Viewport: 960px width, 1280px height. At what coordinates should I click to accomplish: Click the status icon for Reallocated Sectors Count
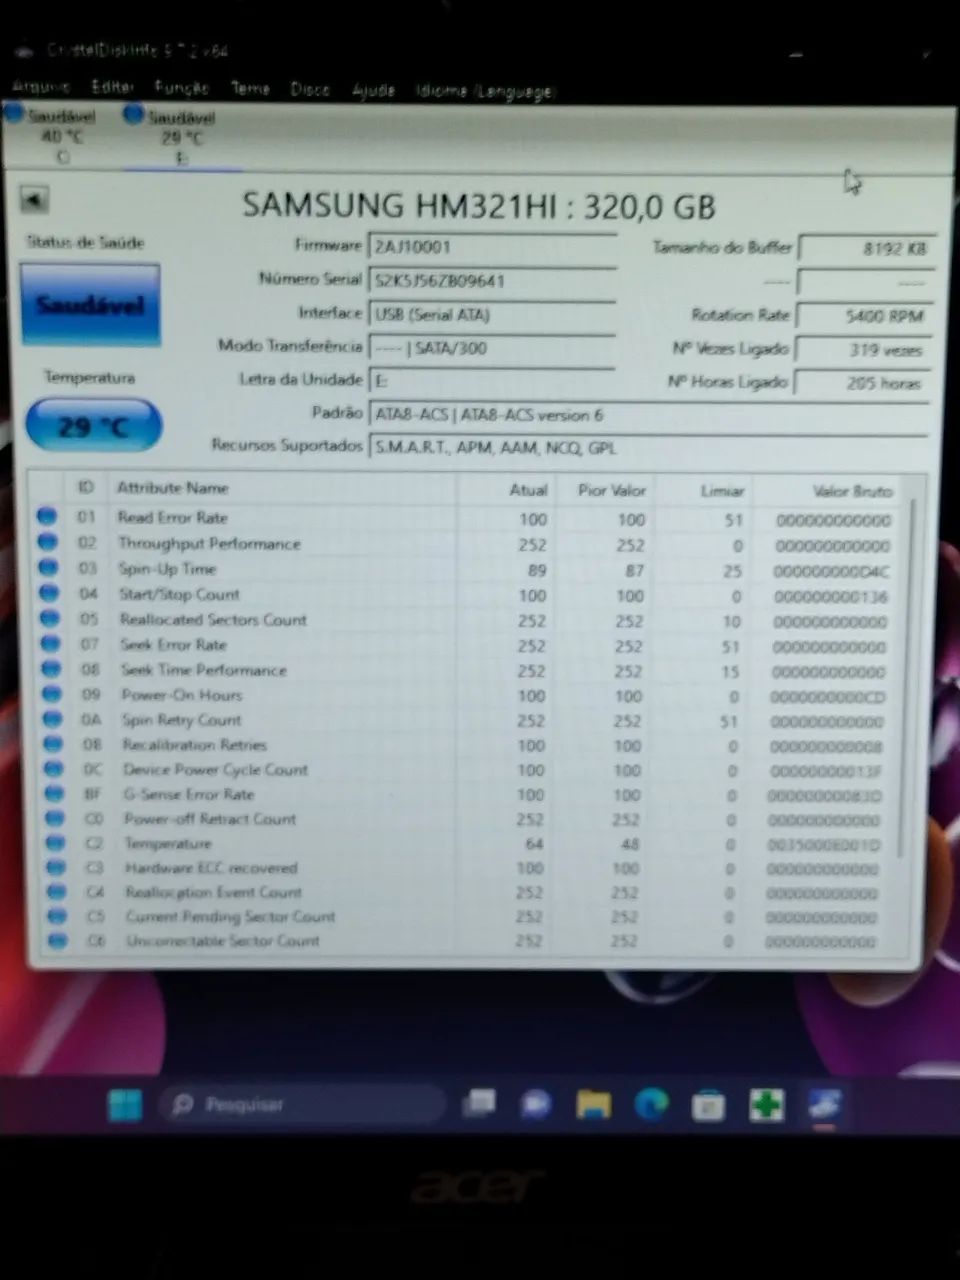coord(49,619)
